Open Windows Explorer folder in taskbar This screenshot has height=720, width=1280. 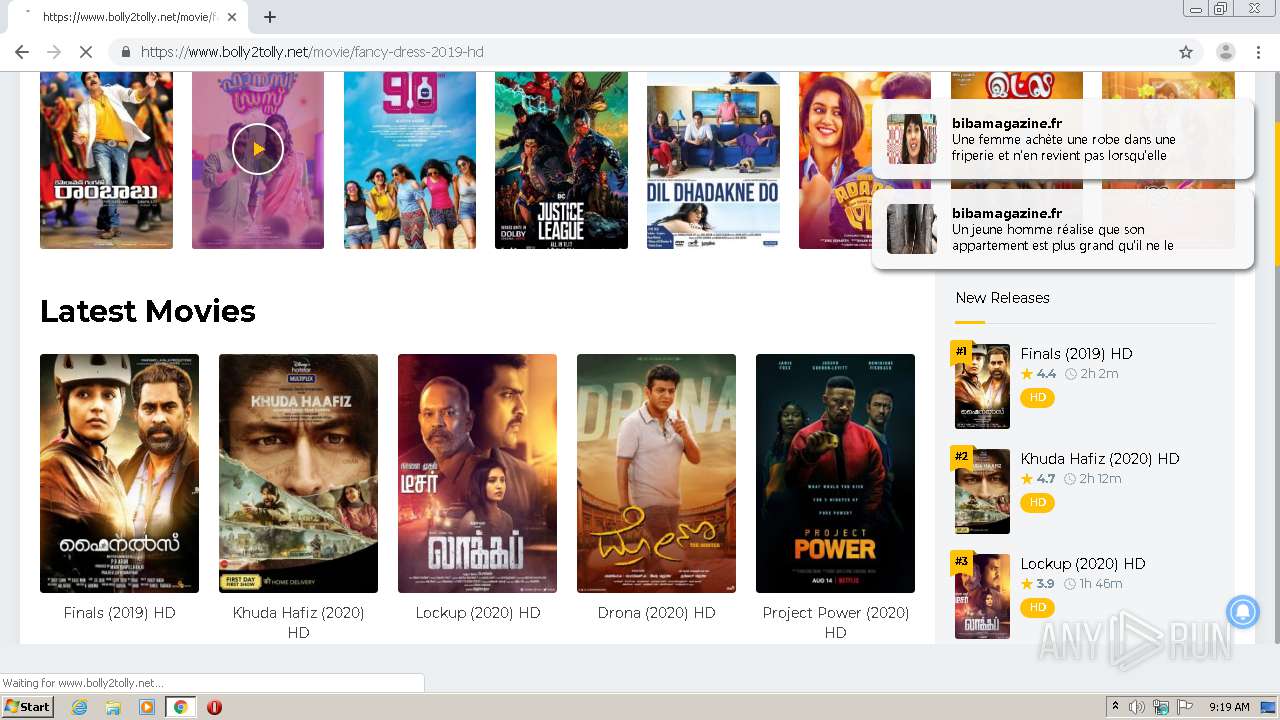tap(113, 707)
